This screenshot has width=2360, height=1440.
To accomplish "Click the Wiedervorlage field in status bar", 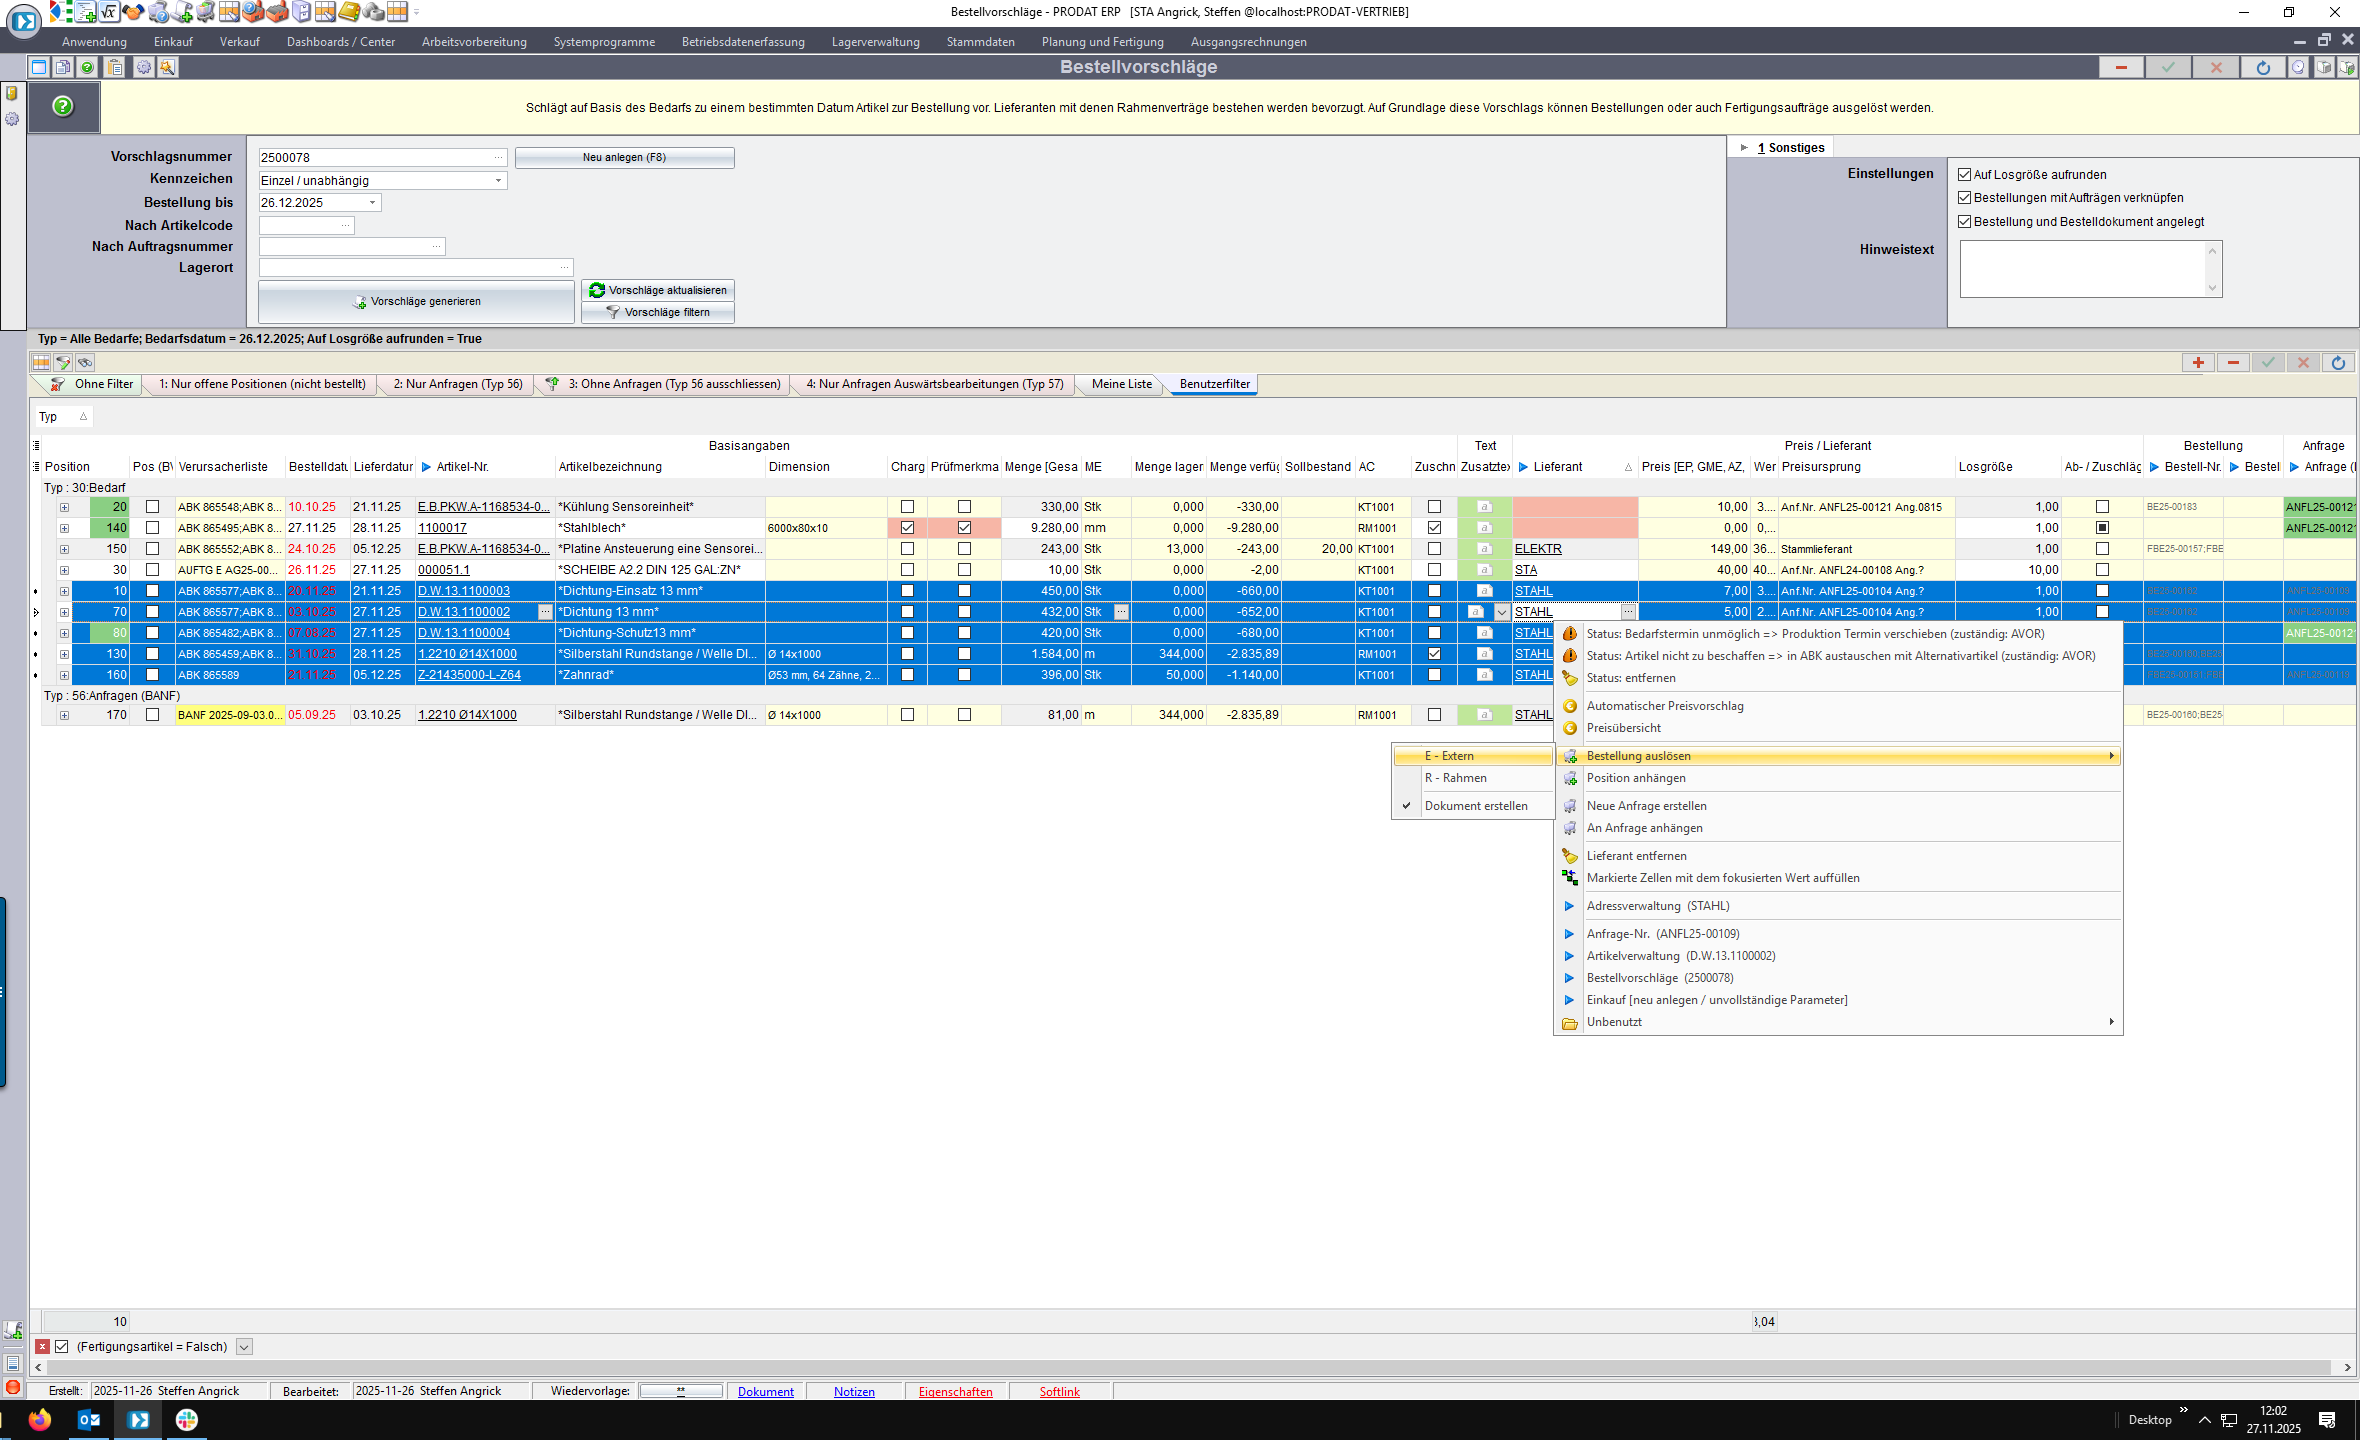I will pos(681,1391).
